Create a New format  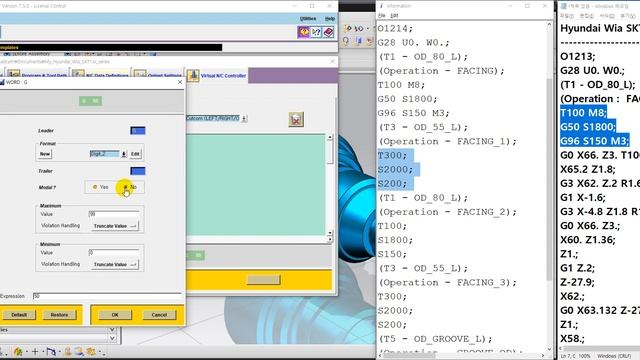click(x=45, y=154)
